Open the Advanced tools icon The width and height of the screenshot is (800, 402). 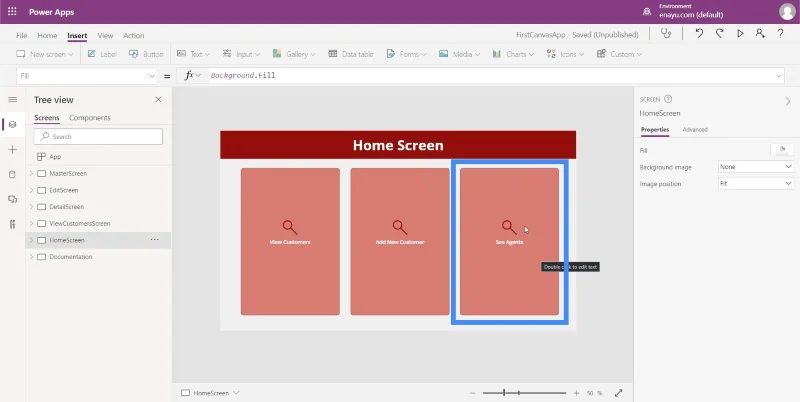(x=13, y=224)
